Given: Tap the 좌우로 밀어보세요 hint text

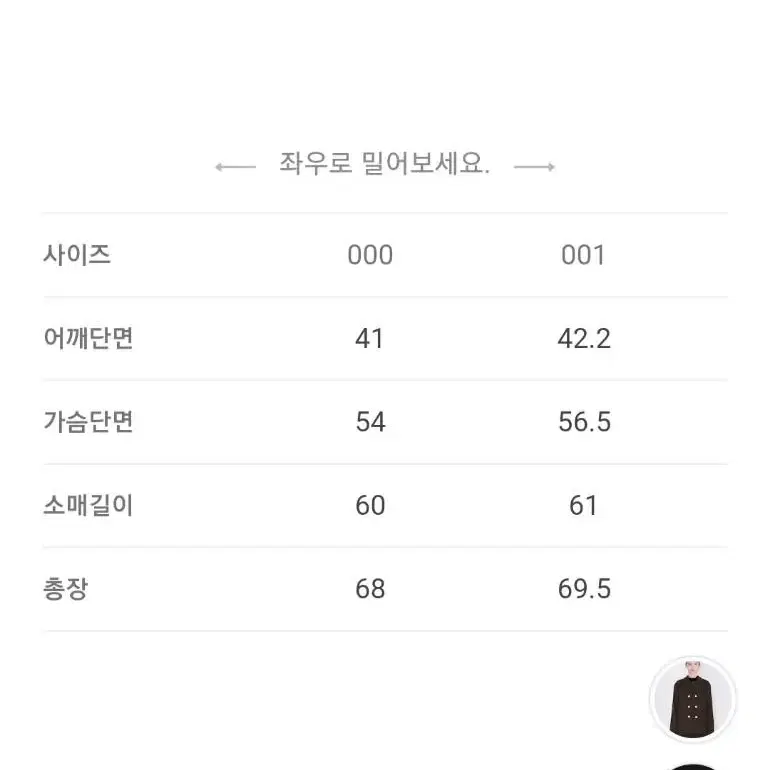Looking at the screenshot, I should pos(385,164).
